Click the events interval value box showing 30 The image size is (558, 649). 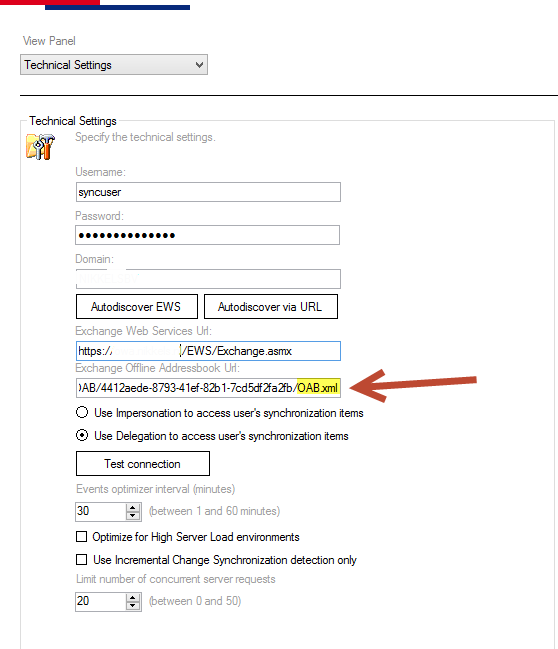click(x=101, y=511)
